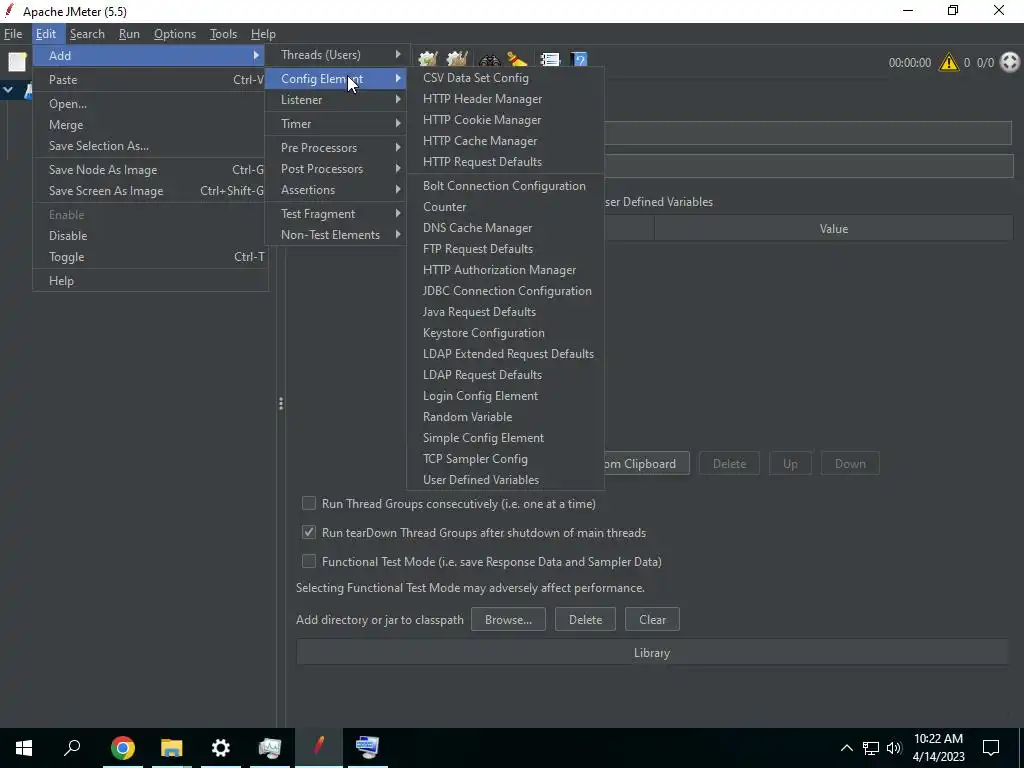Click the Clear results gear-broom icon
This screenshot has height=768, width=1024.
click(x=428, y=61)
